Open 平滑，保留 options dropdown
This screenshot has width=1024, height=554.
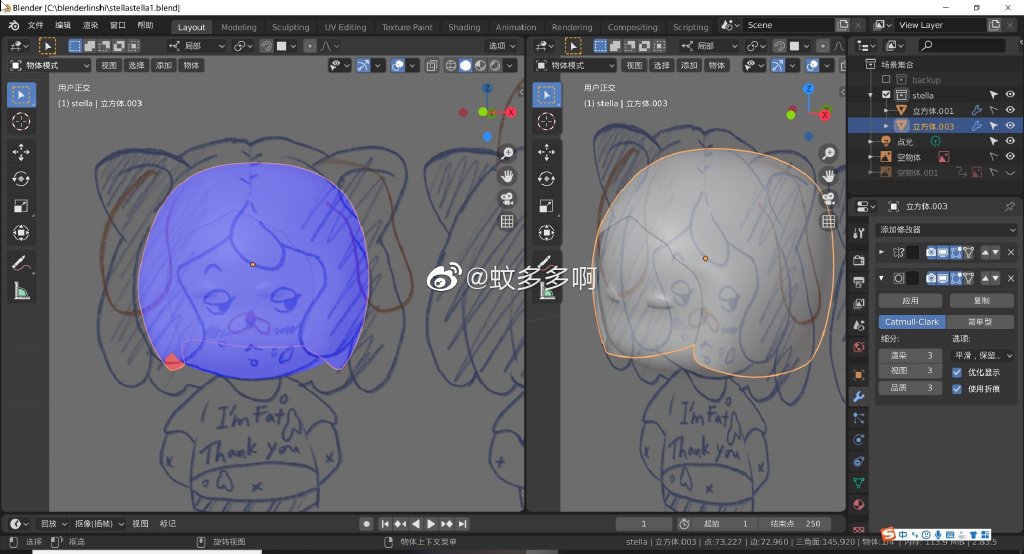(981, 355)
